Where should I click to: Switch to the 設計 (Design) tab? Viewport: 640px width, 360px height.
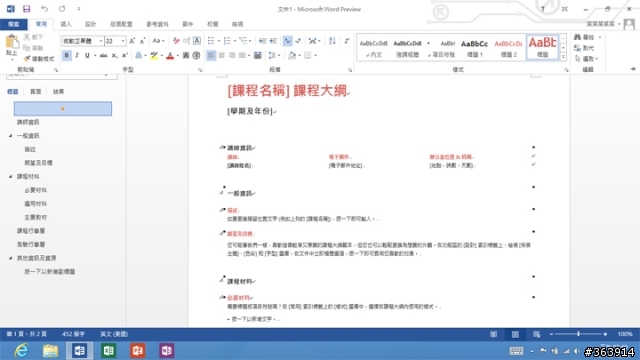91,24
